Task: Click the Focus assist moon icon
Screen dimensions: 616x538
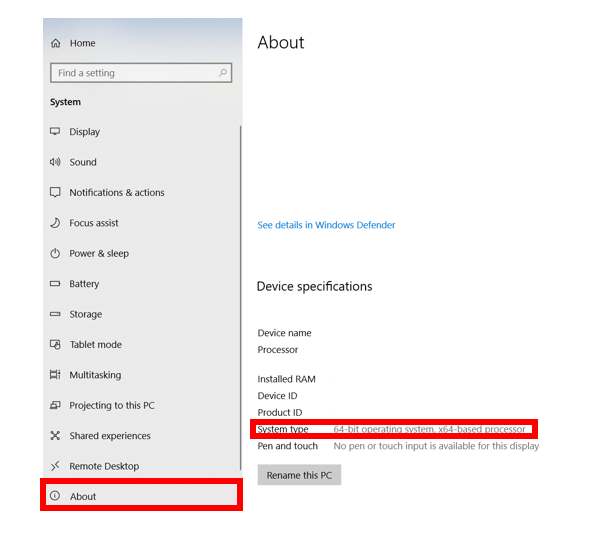Action: pyautogui.click(x=55, y=223)
